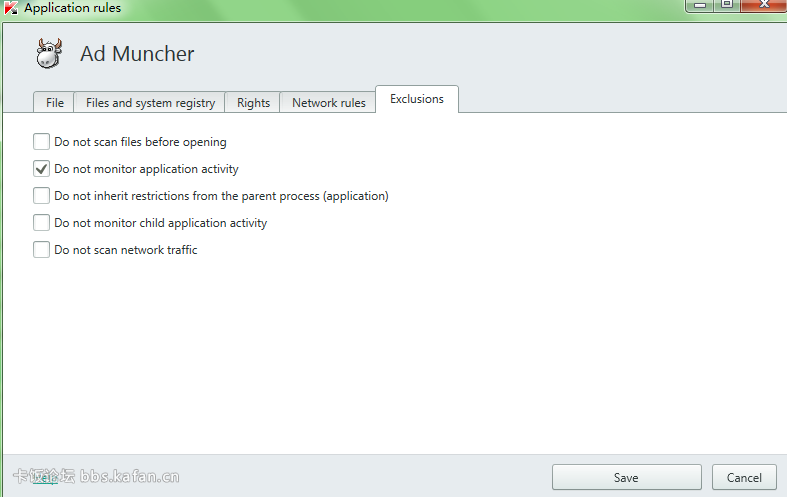Maximize the Application rules window
The width and height of the screenshot is (787, 497).
[x=727, y=5]
